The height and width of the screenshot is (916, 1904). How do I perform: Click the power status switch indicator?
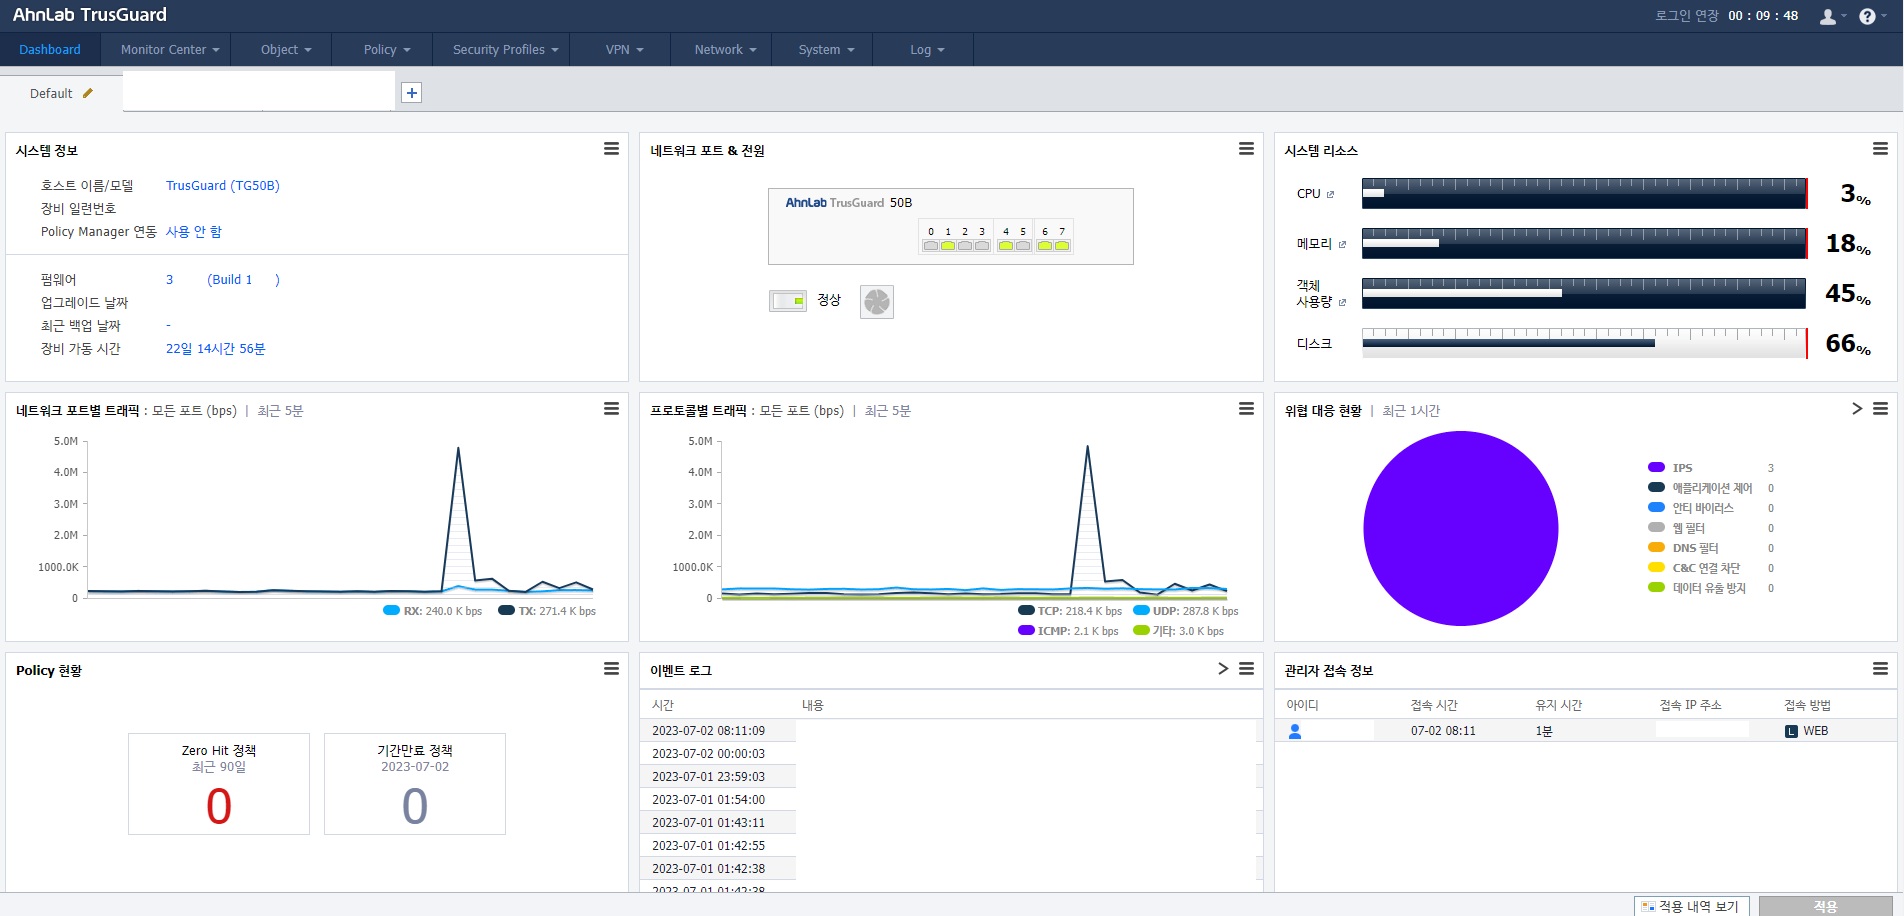point(788,301)
